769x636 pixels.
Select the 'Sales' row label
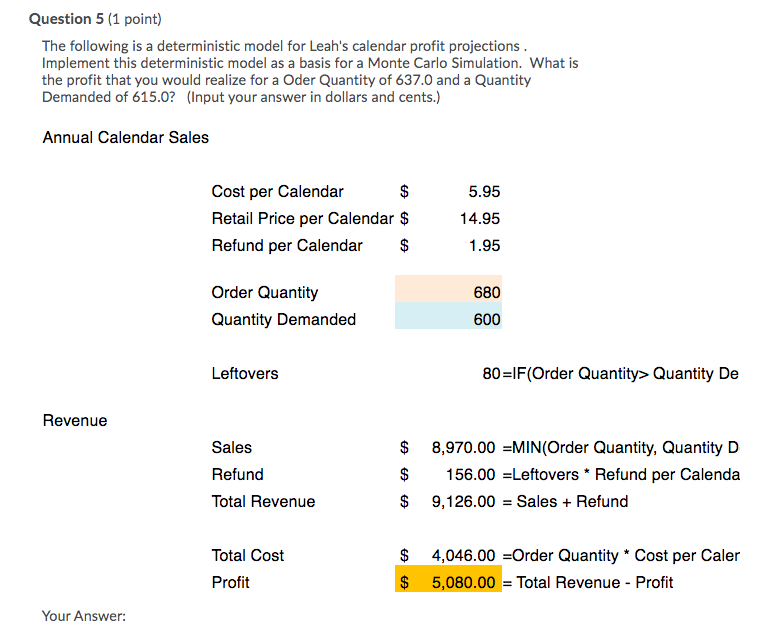(x=231, y=447)
